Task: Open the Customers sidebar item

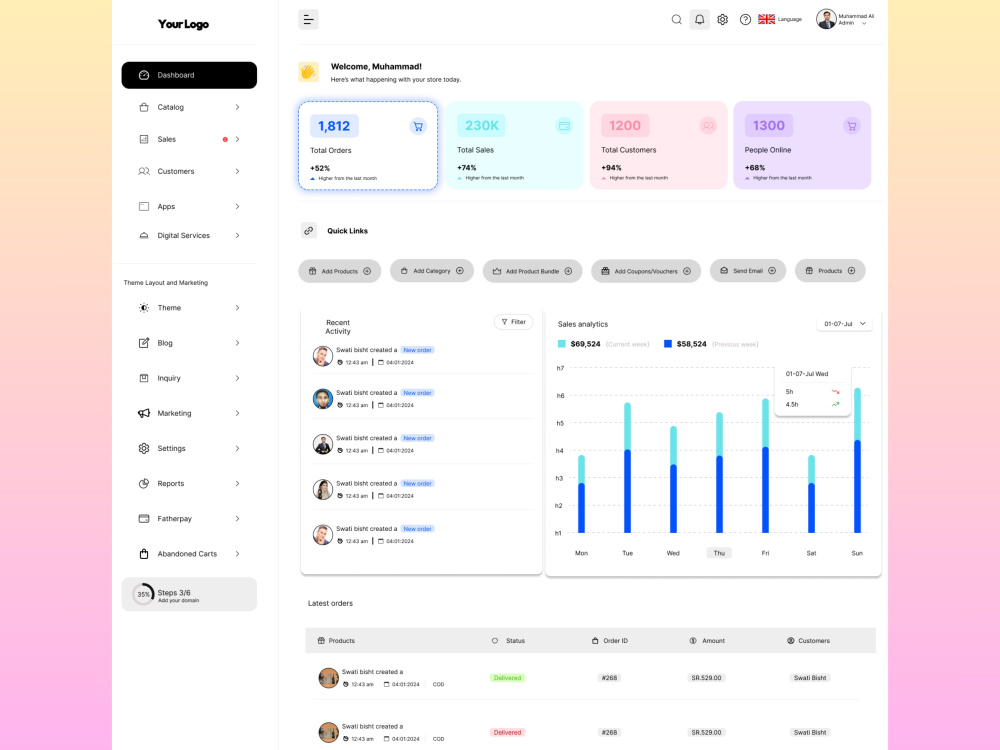Action: click(189, 171)
